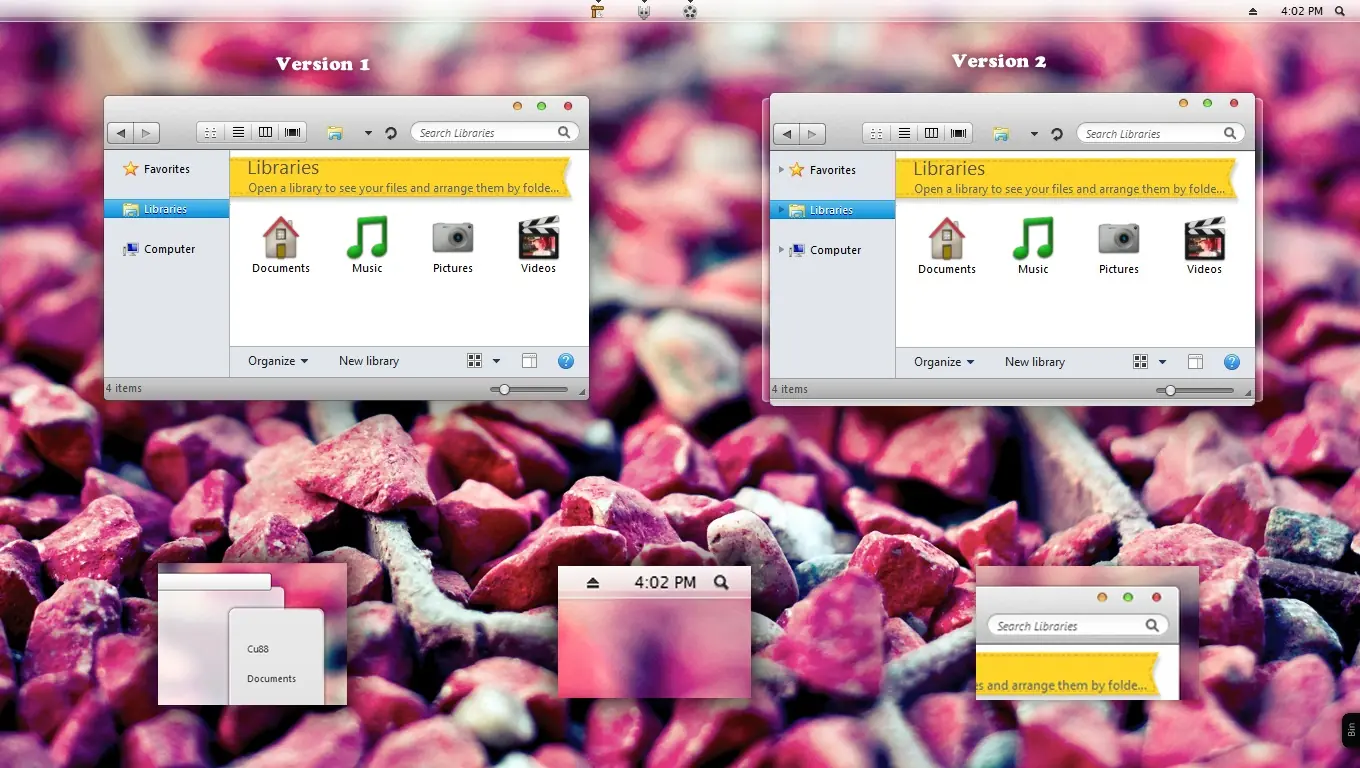
Task: Click "4 items" status text in Version 2
Action: pos(790,389)
